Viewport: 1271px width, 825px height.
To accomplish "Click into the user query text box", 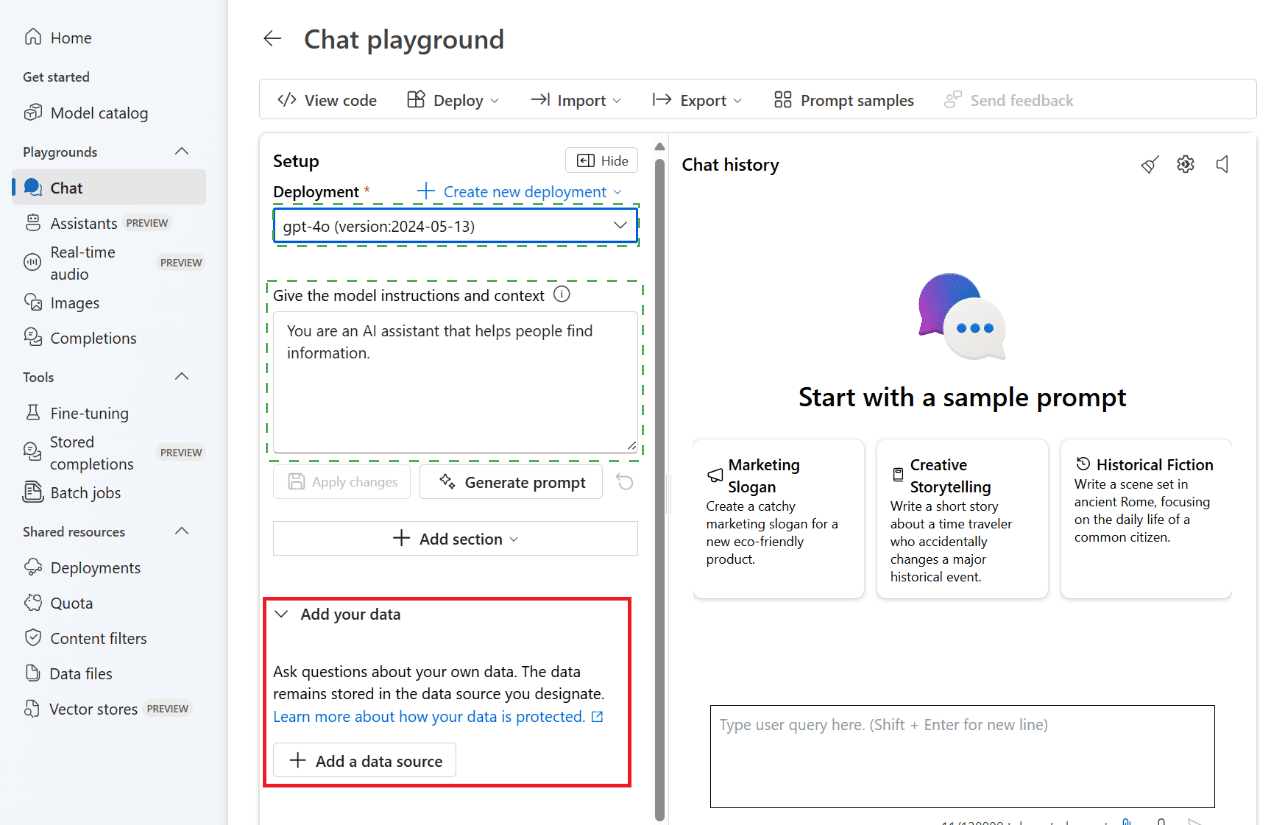I will 961,756.
